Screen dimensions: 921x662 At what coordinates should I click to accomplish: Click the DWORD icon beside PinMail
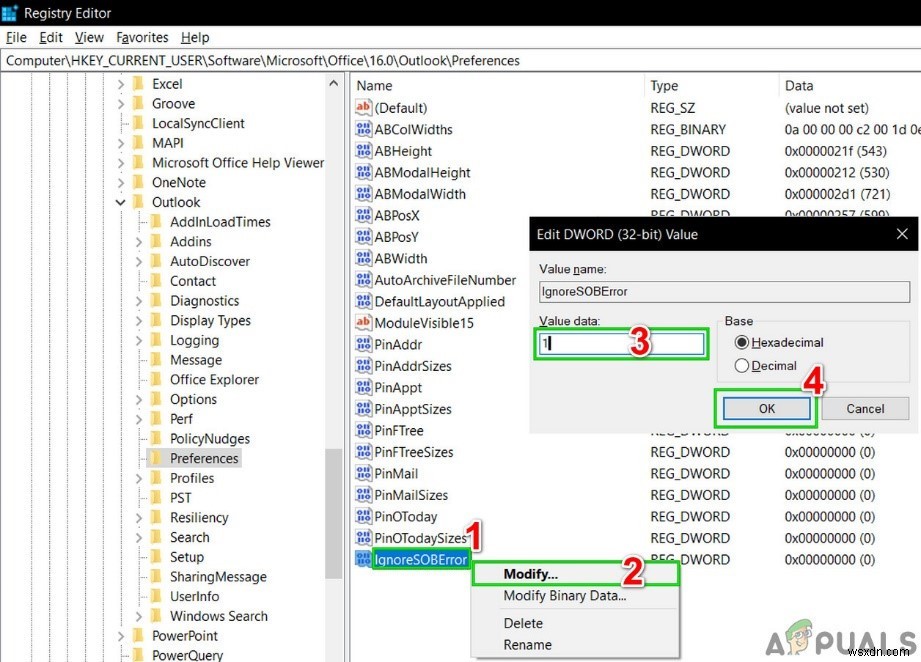[366, 473]
